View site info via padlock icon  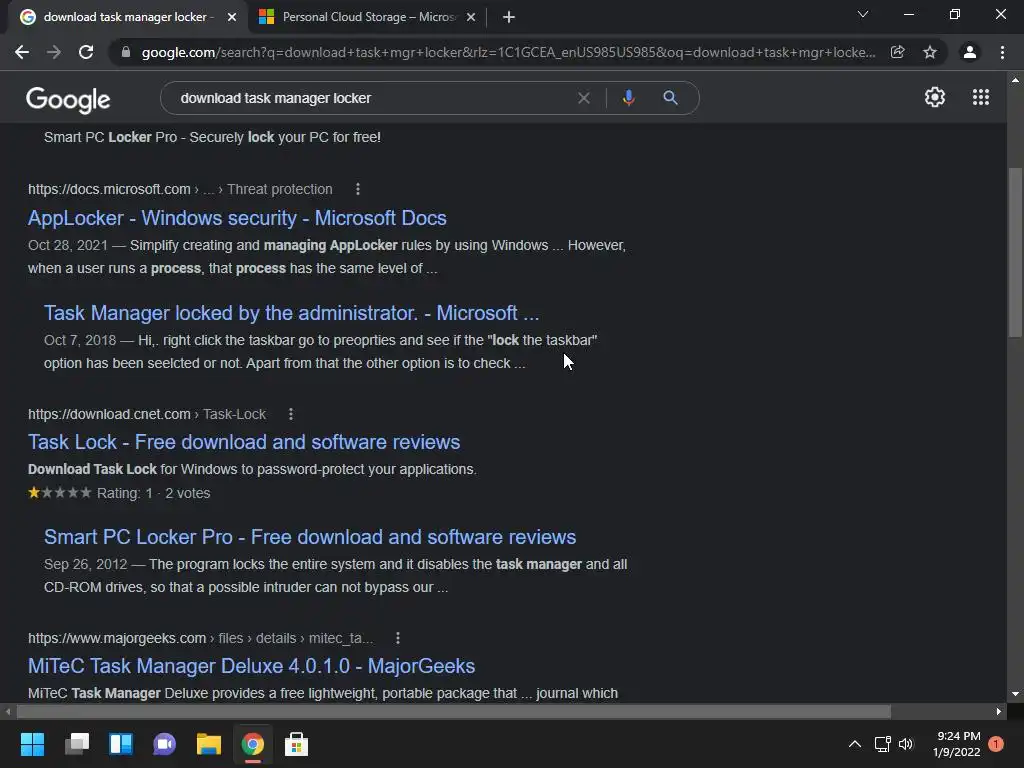pos(126,52)
